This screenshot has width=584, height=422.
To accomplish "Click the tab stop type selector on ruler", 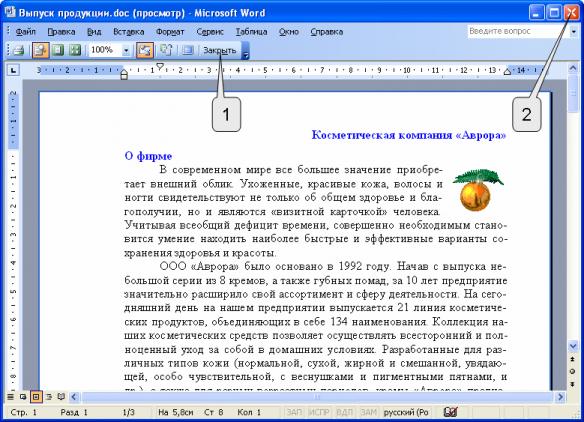I will 13,70.
